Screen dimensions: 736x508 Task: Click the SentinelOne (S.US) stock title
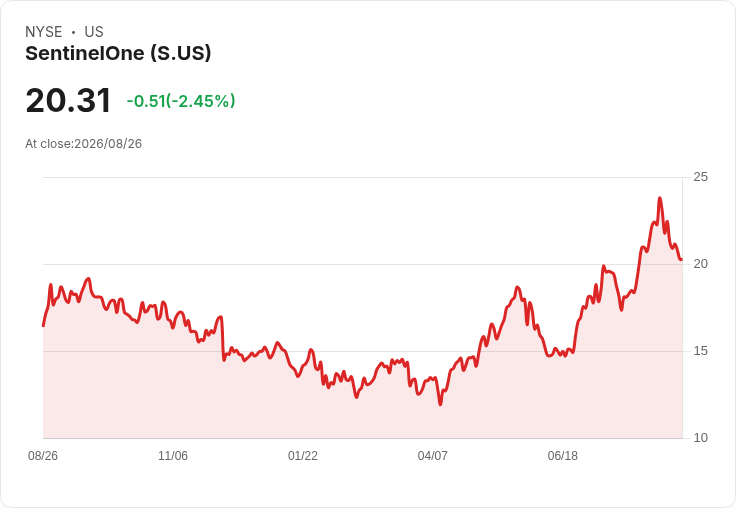click(x=118, y=53)
